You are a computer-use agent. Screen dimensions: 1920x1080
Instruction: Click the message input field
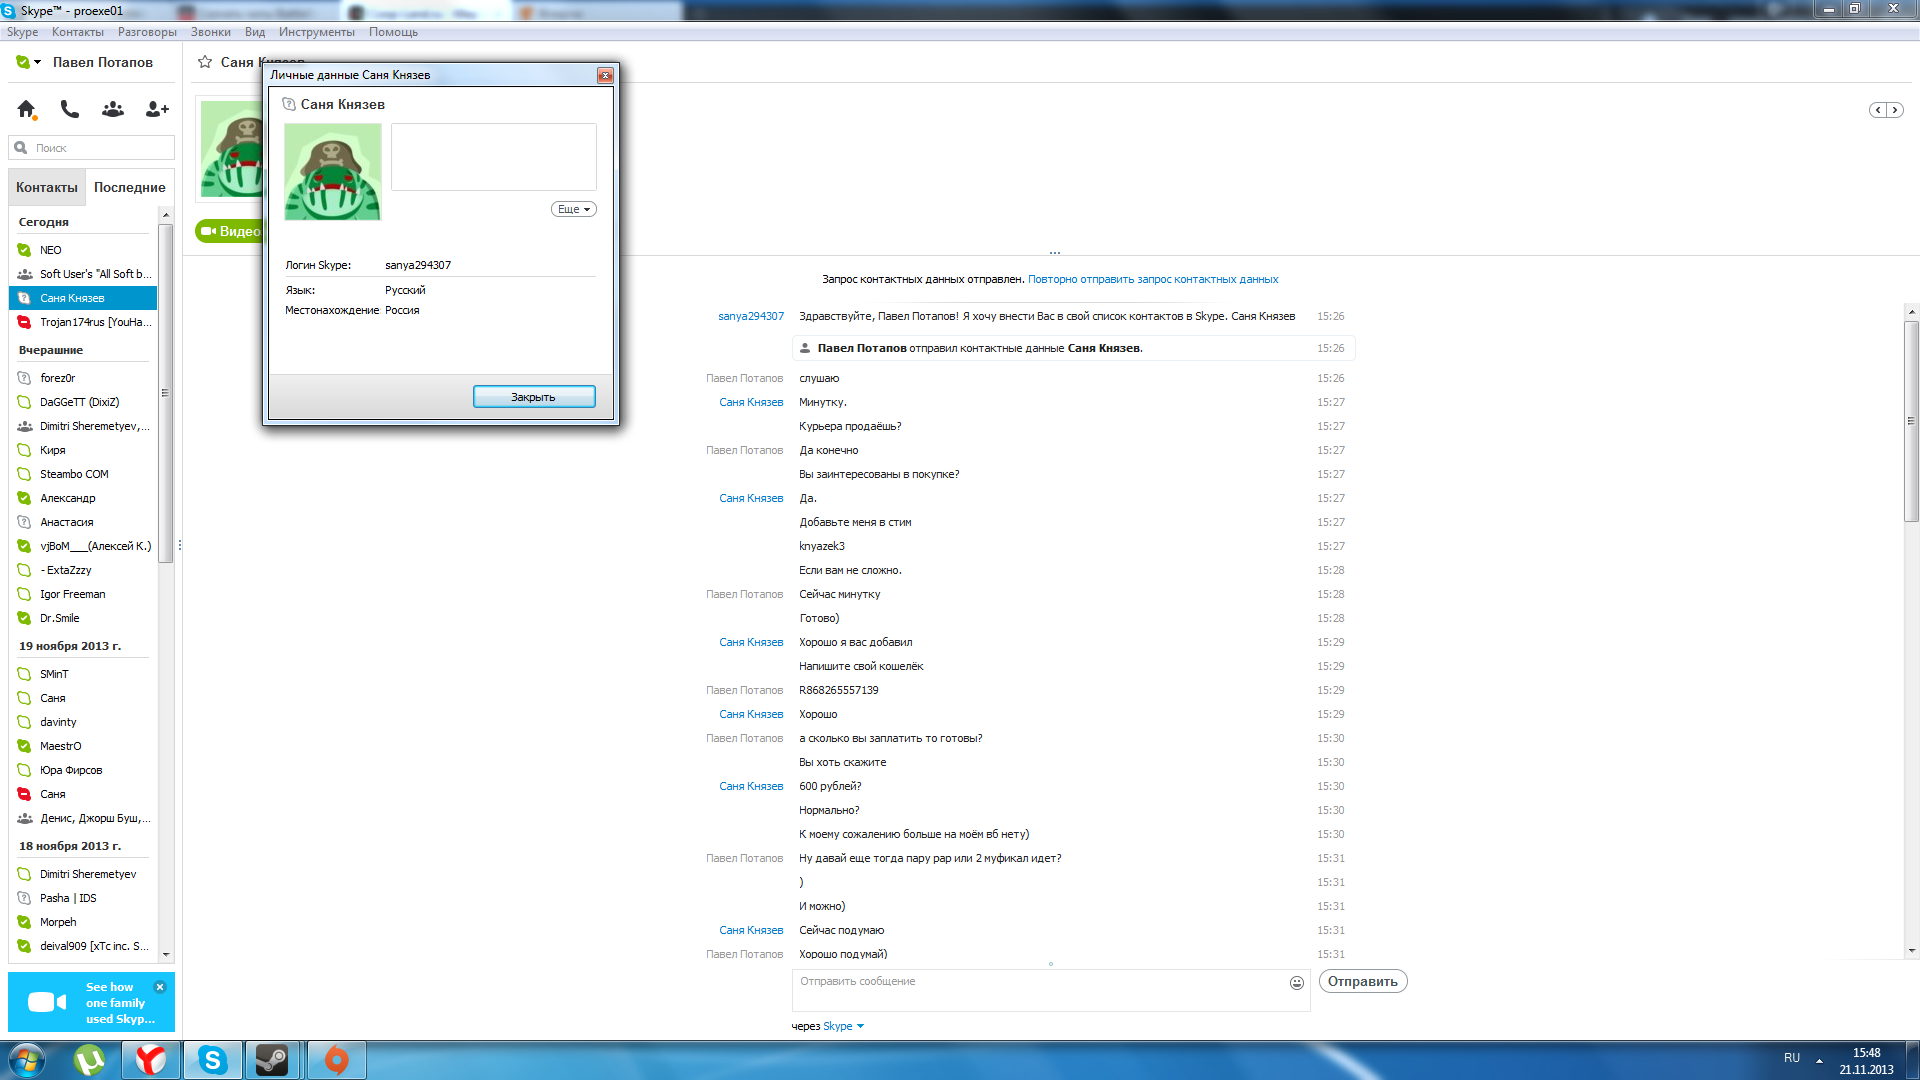(x=1040, y=990)
